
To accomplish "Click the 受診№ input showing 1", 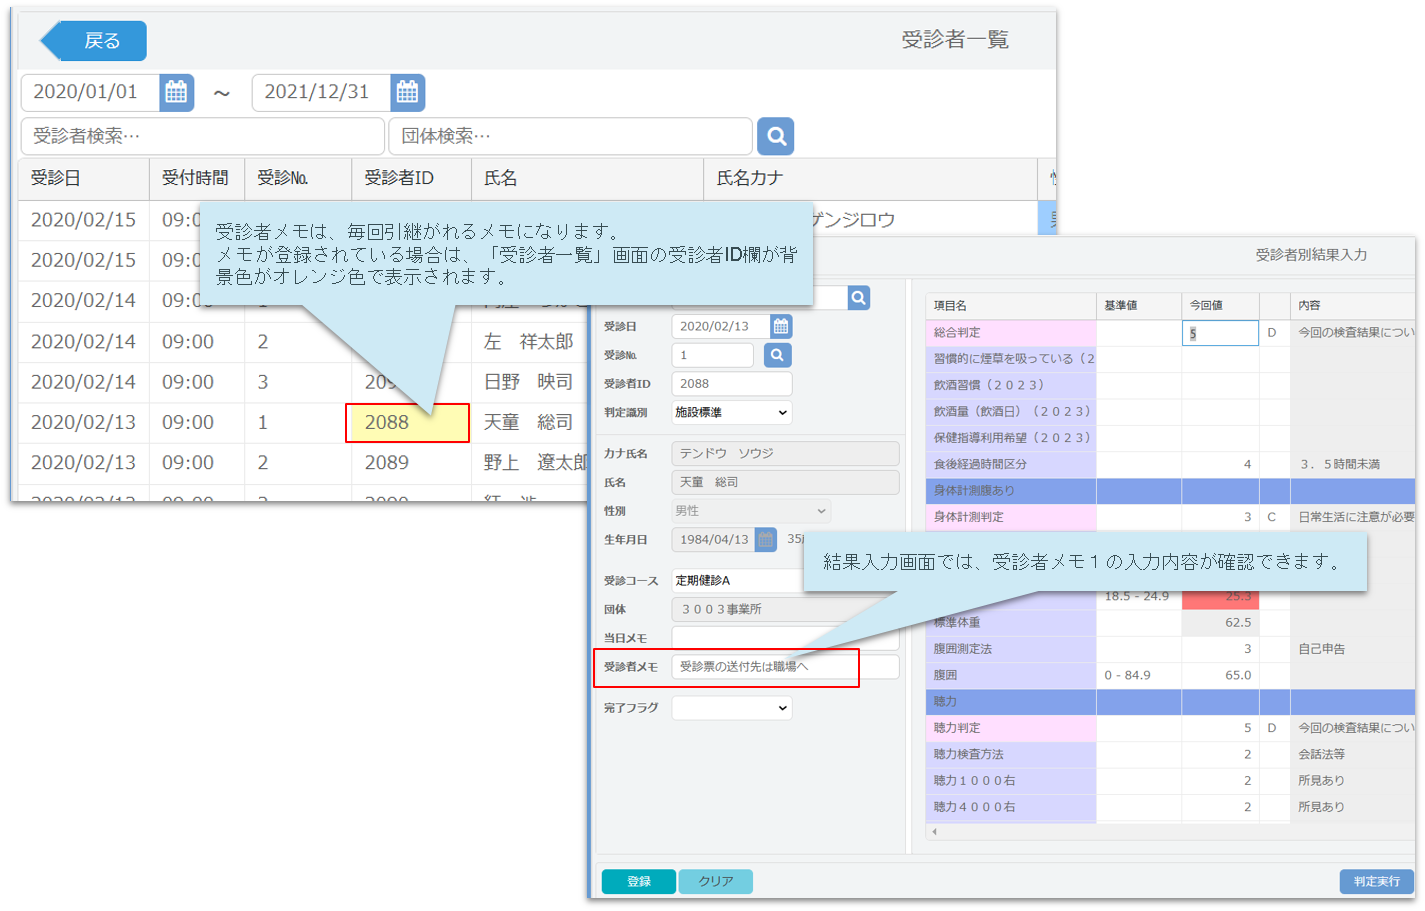I will click(x=712, y=355).
